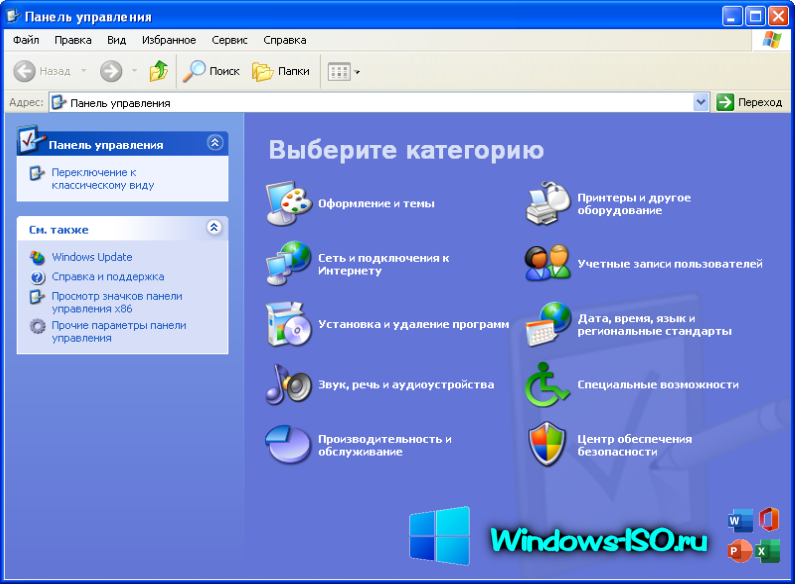Viewport: 795px width, 584px height.
Task: Click the Оформление и темы label
Action: coord(376,204)
